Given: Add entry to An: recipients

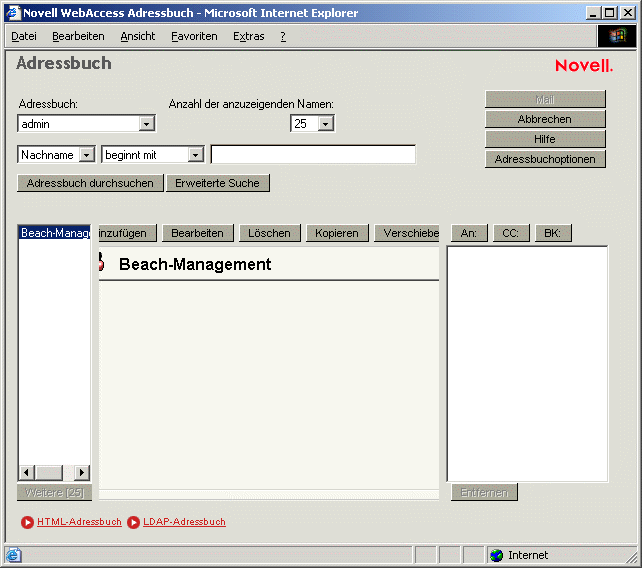Looking at the screenshot, I should click(x=469, y=233).
